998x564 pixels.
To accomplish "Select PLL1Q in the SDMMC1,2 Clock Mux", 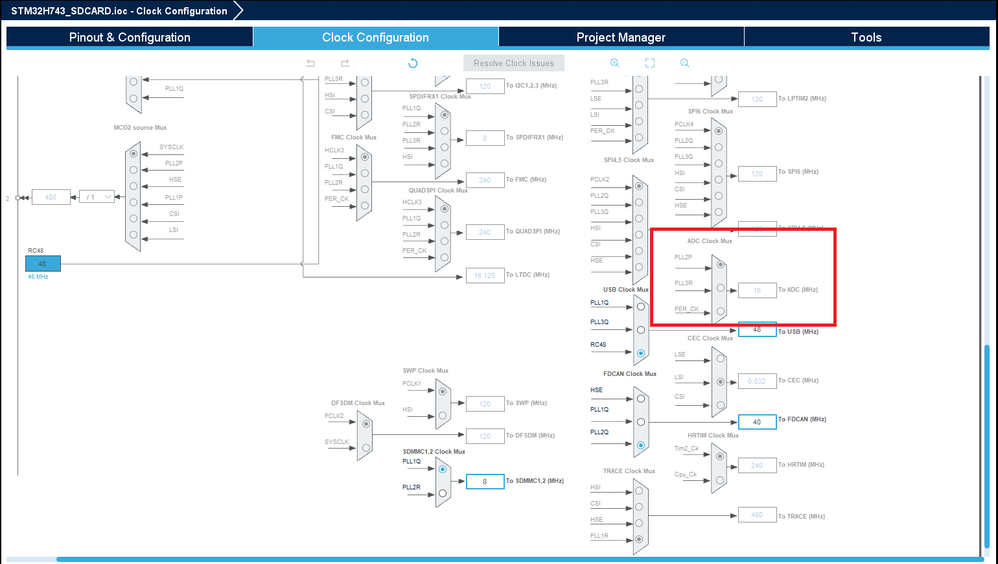I will pos(443,469).
